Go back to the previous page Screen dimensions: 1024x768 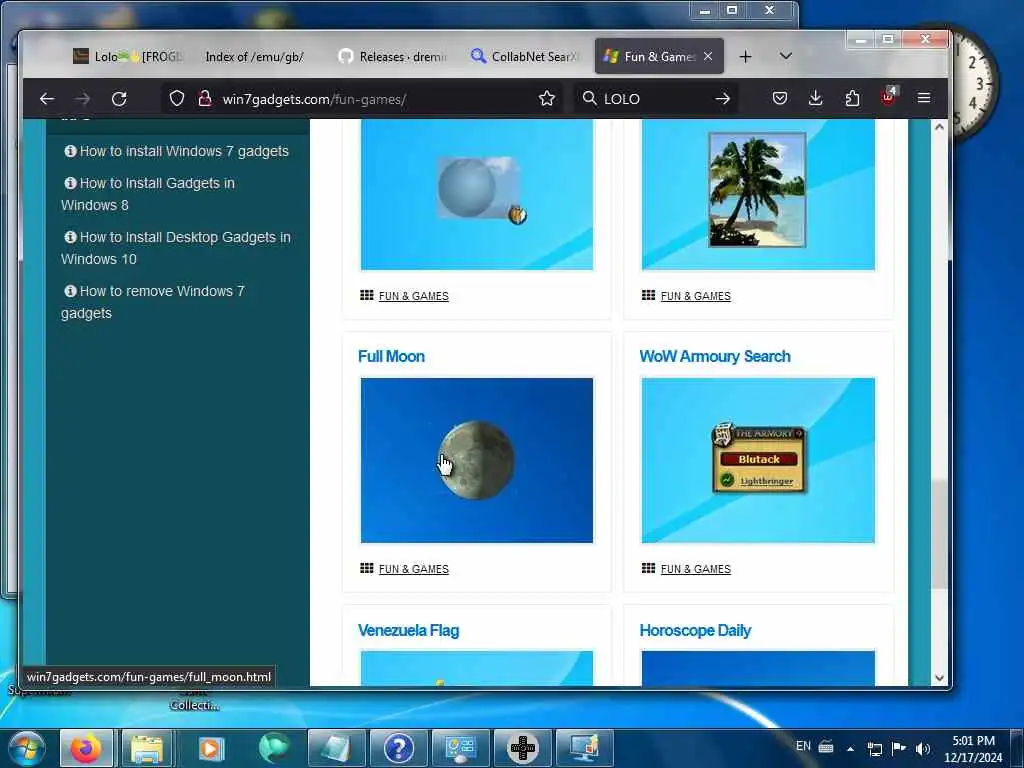pos(46,99)
